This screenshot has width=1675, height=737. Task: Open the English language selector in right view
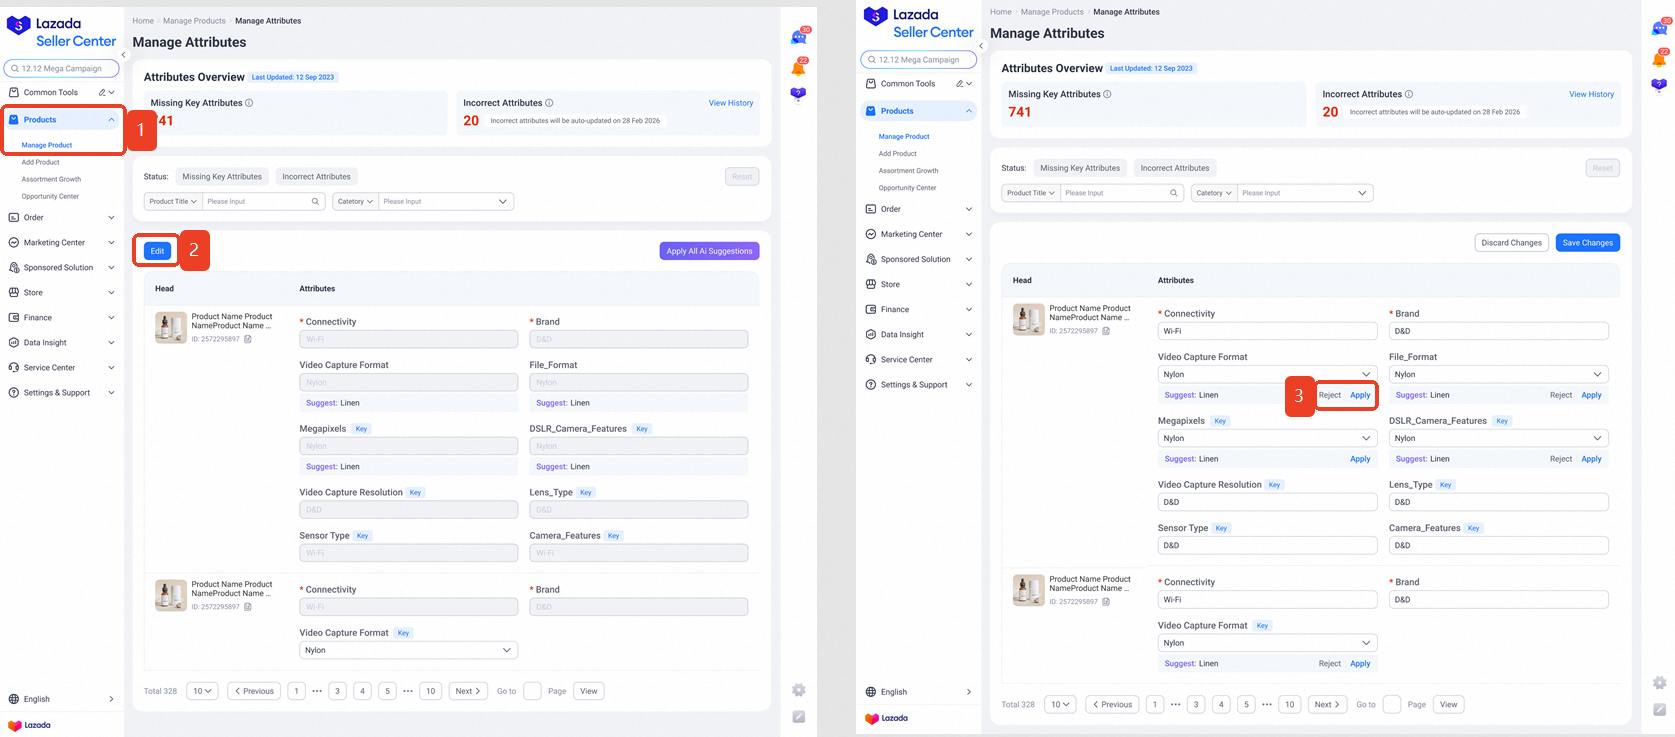coord(919,692)
